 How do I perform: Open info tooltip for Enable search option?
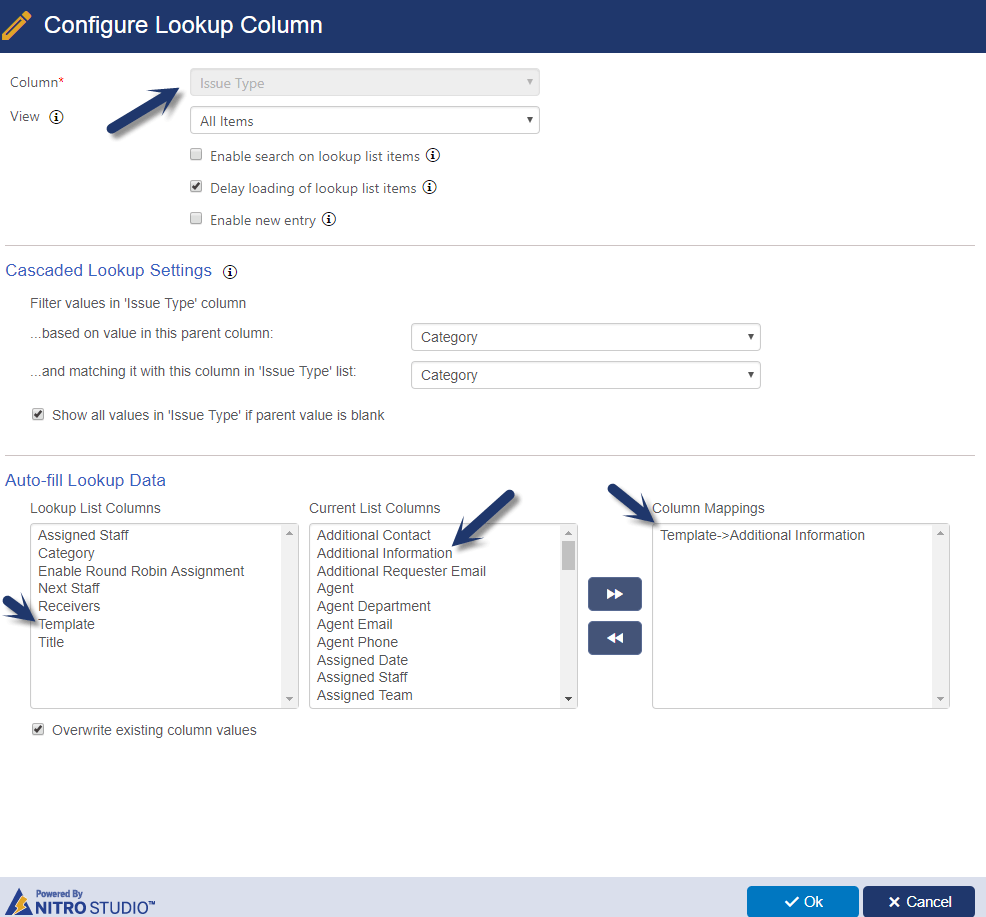pyautogui.click(x=433, y=155)
